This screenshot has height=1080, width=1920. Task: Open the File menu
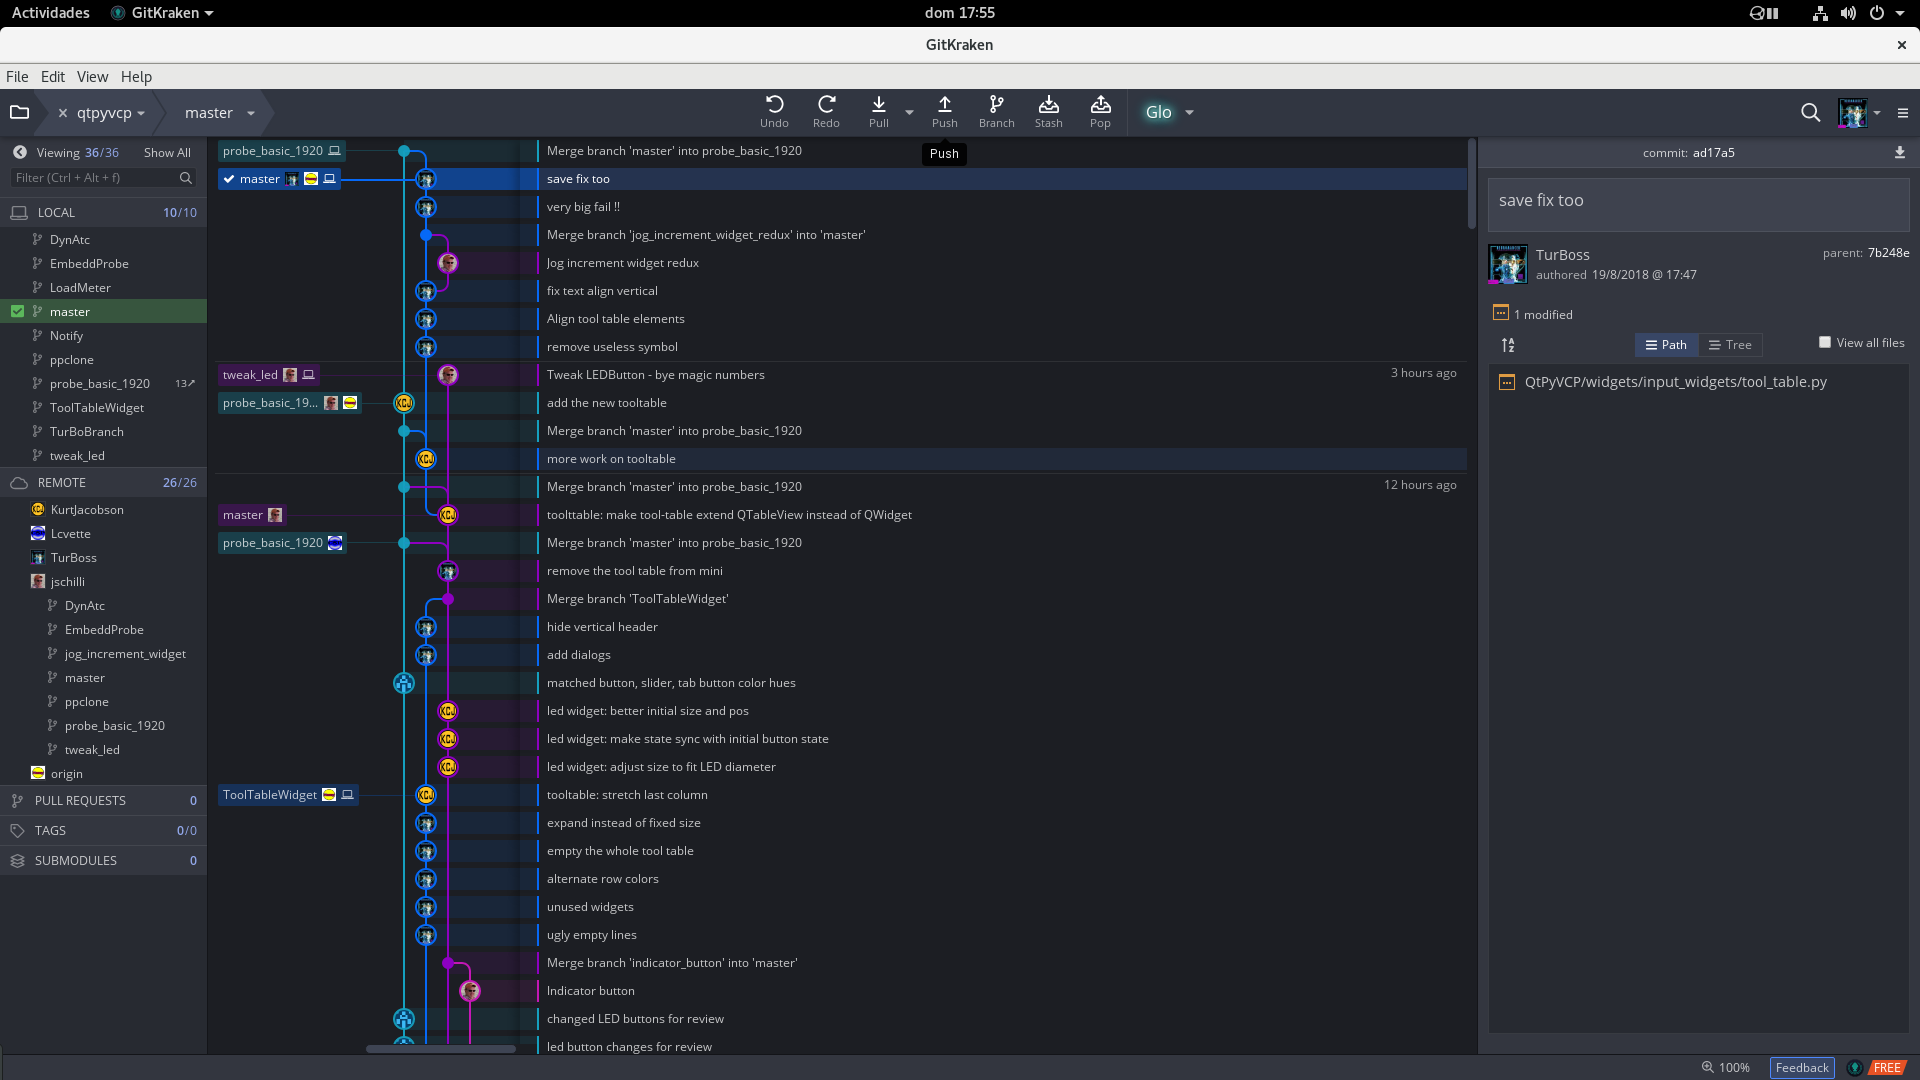click(x=17, y=76)
